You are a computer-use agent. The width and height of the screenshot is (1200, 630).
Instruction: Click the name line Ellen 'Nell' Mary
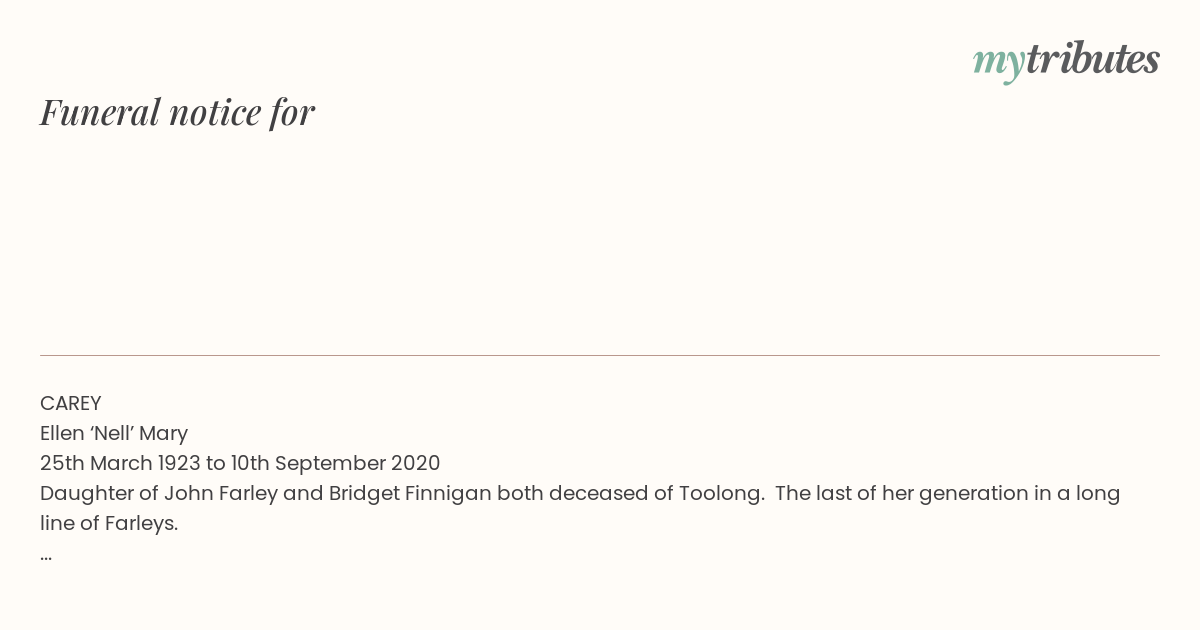point(114,433)
